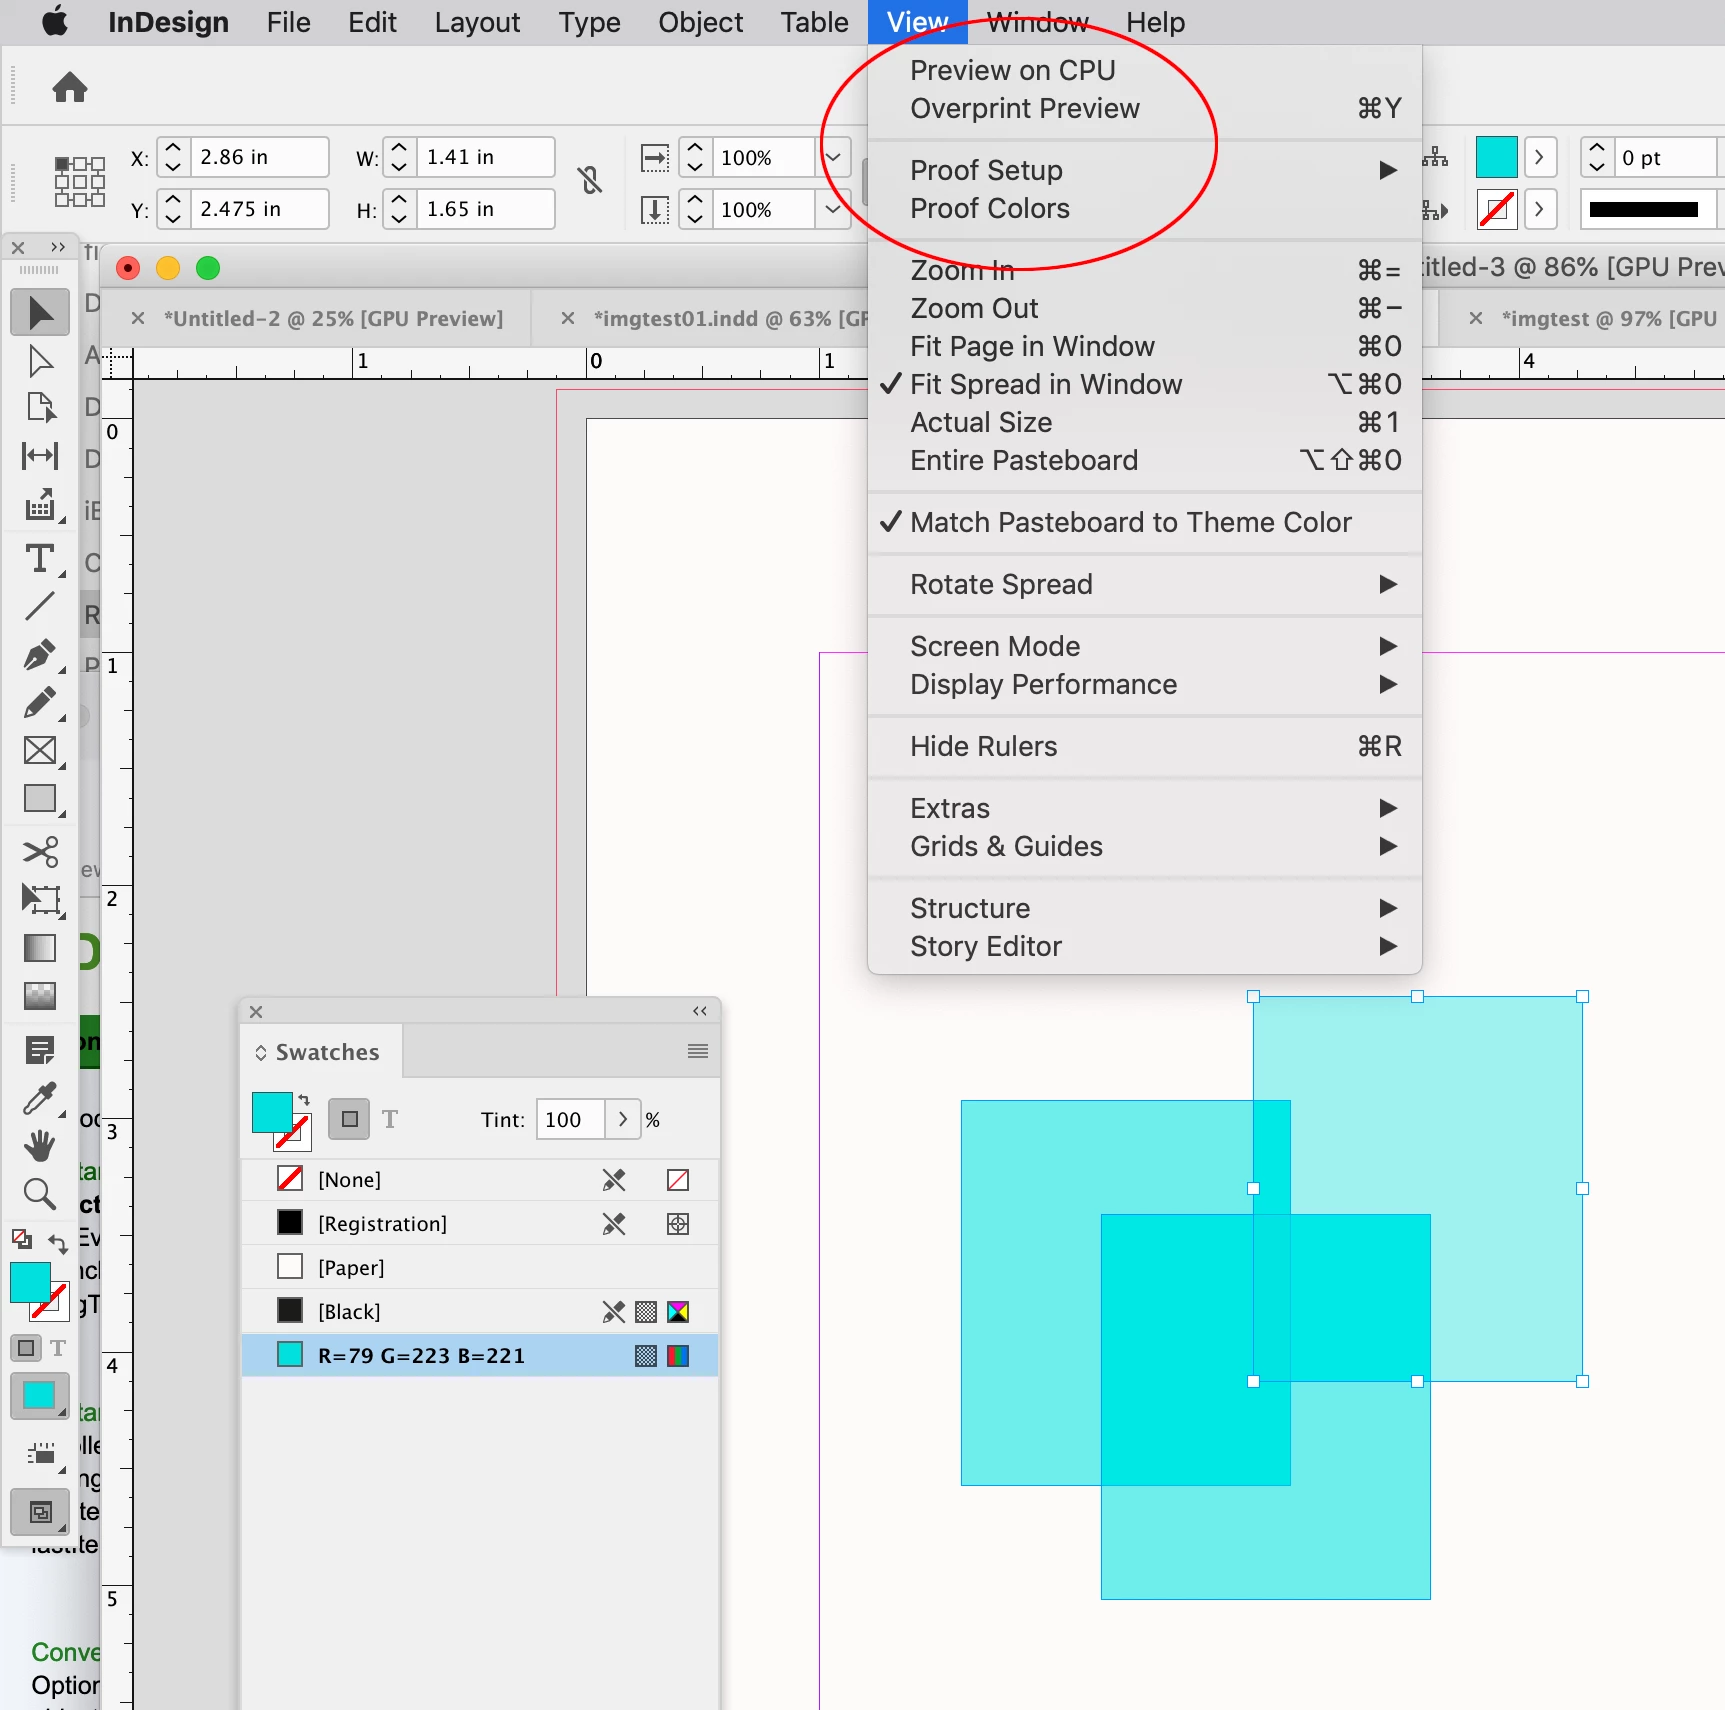Select the Direct Selection tool

point(40,360)
